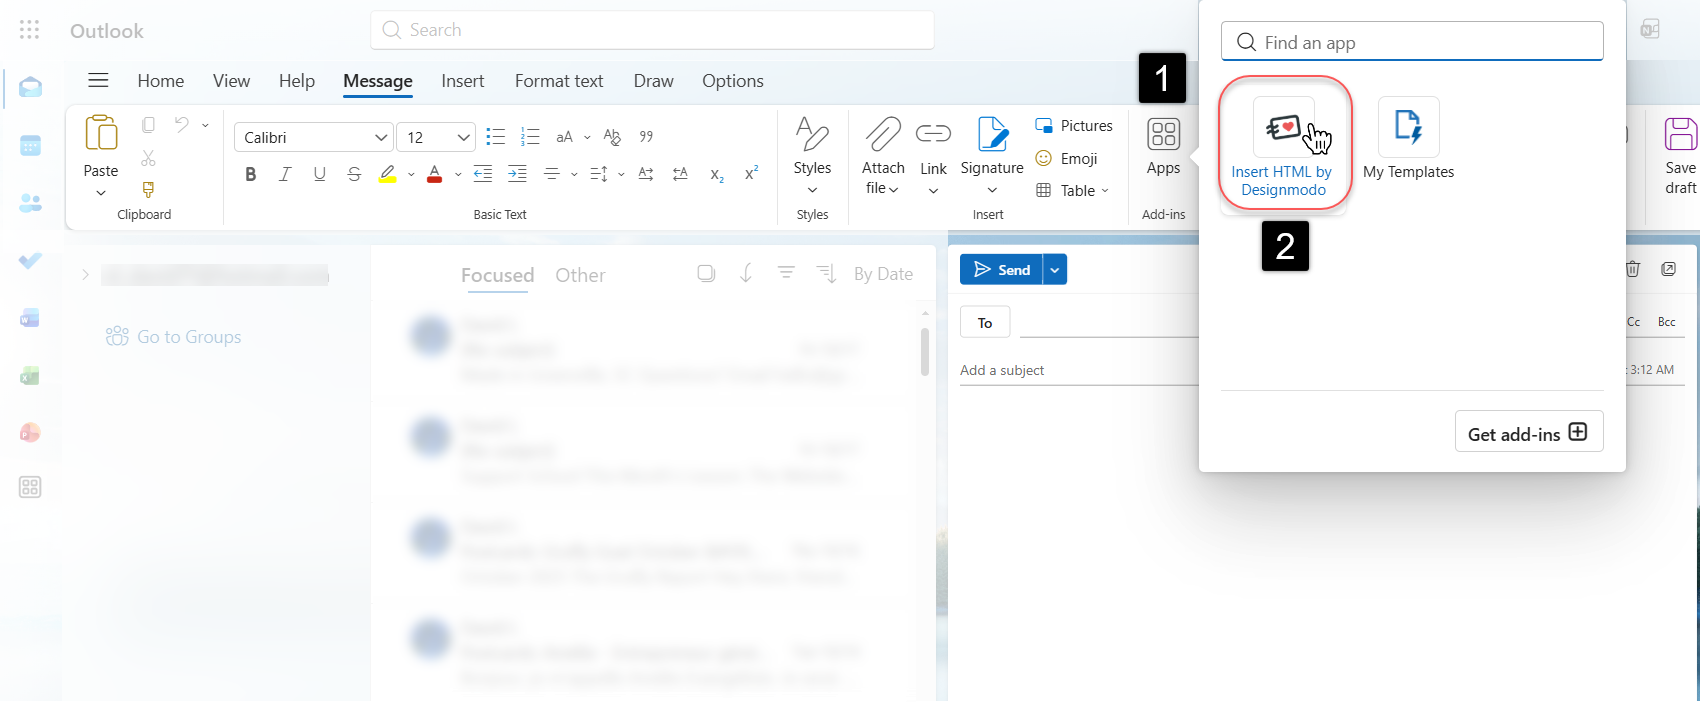Switch to the Other inbox tab
Screen dimensions: 1700x702
580,275
